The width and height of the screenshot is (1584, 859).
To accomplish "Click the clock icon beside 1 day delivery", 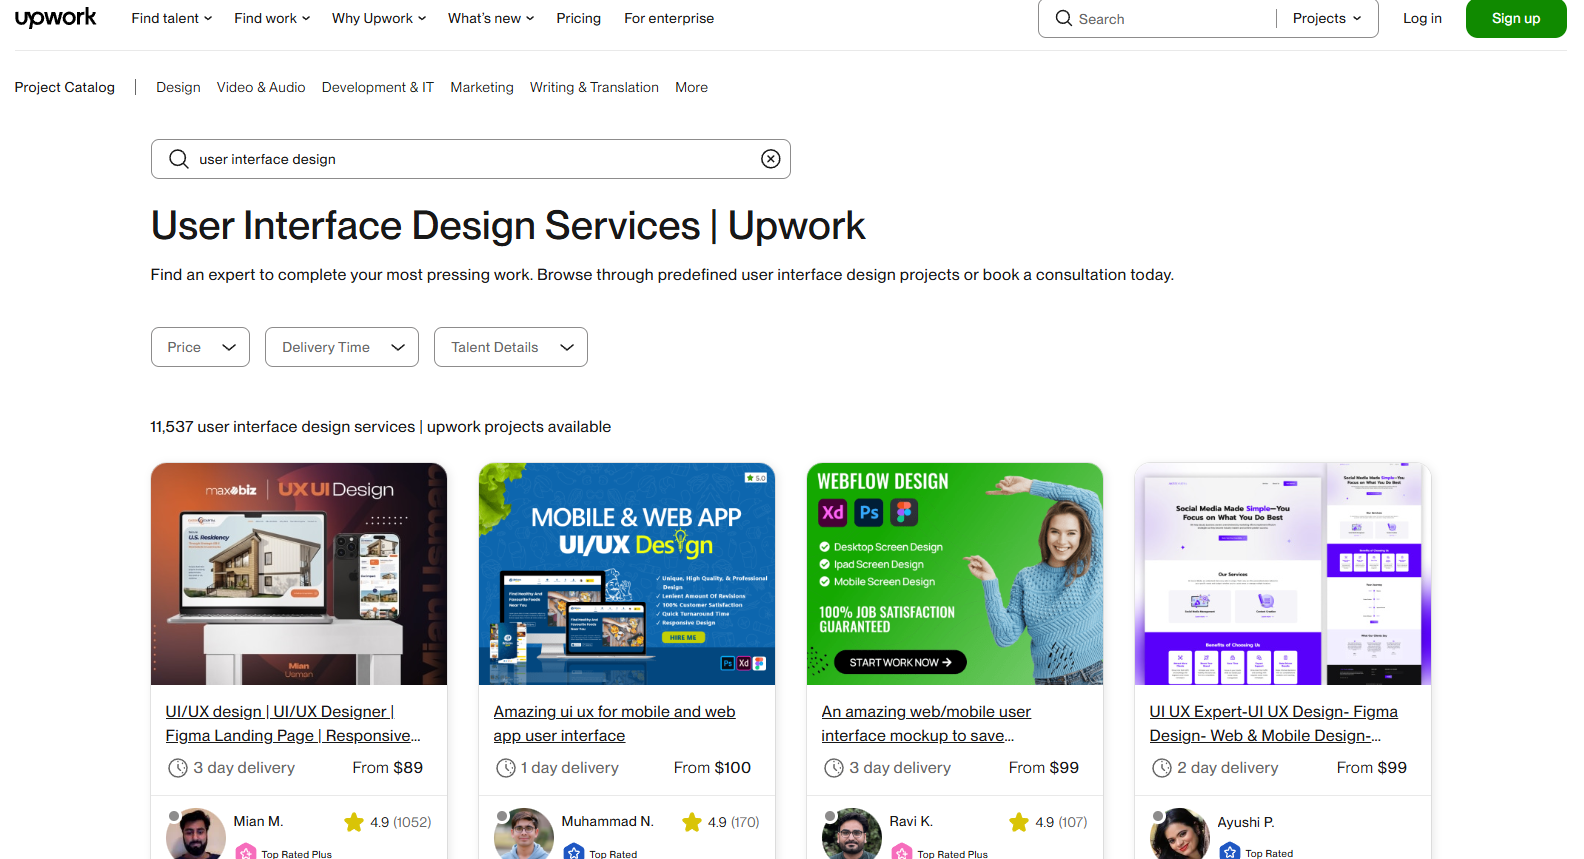I will (505, 768).
